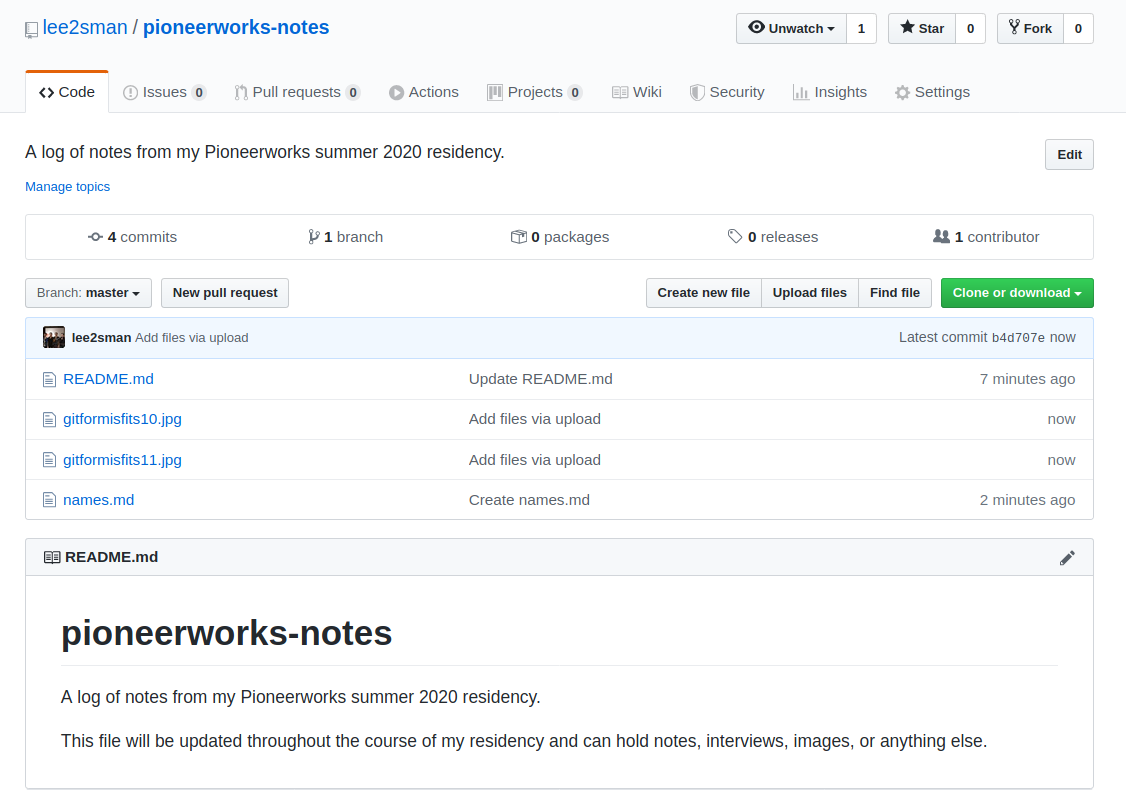Open the names.md file
Image resolution: width=1126 pixels, height=812 pixels.
[98, 500]
